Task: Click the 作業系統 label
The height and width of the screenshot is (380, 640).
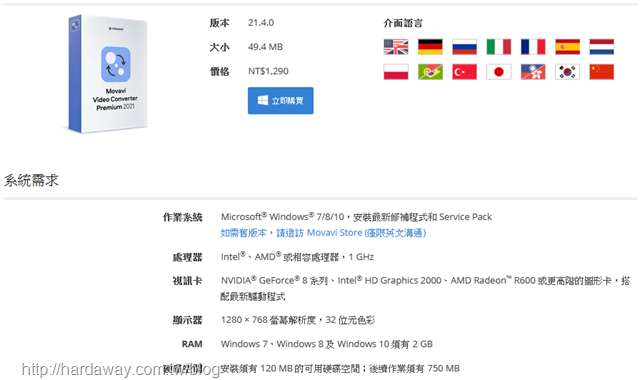Action: (182, 217)
